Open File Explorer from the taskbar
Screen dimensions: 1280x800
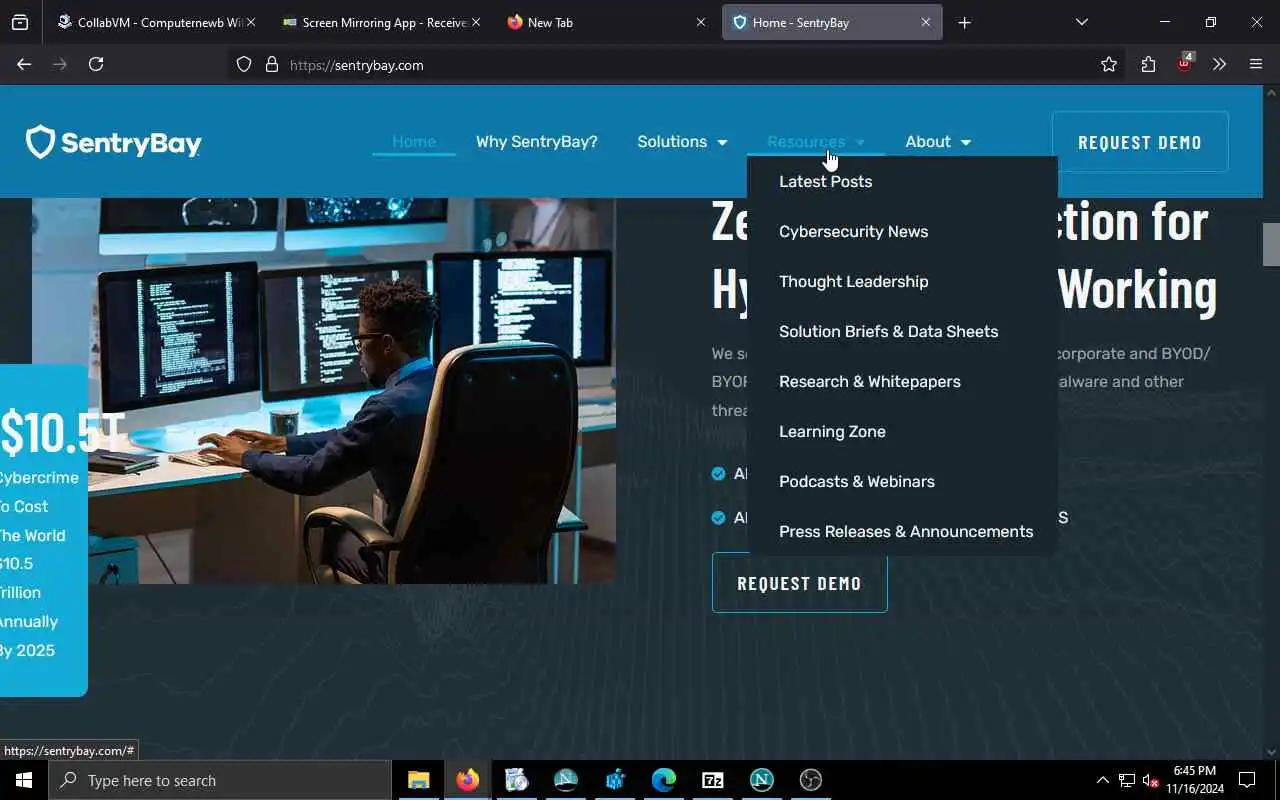pyautogui.click(x=418, y=780)
